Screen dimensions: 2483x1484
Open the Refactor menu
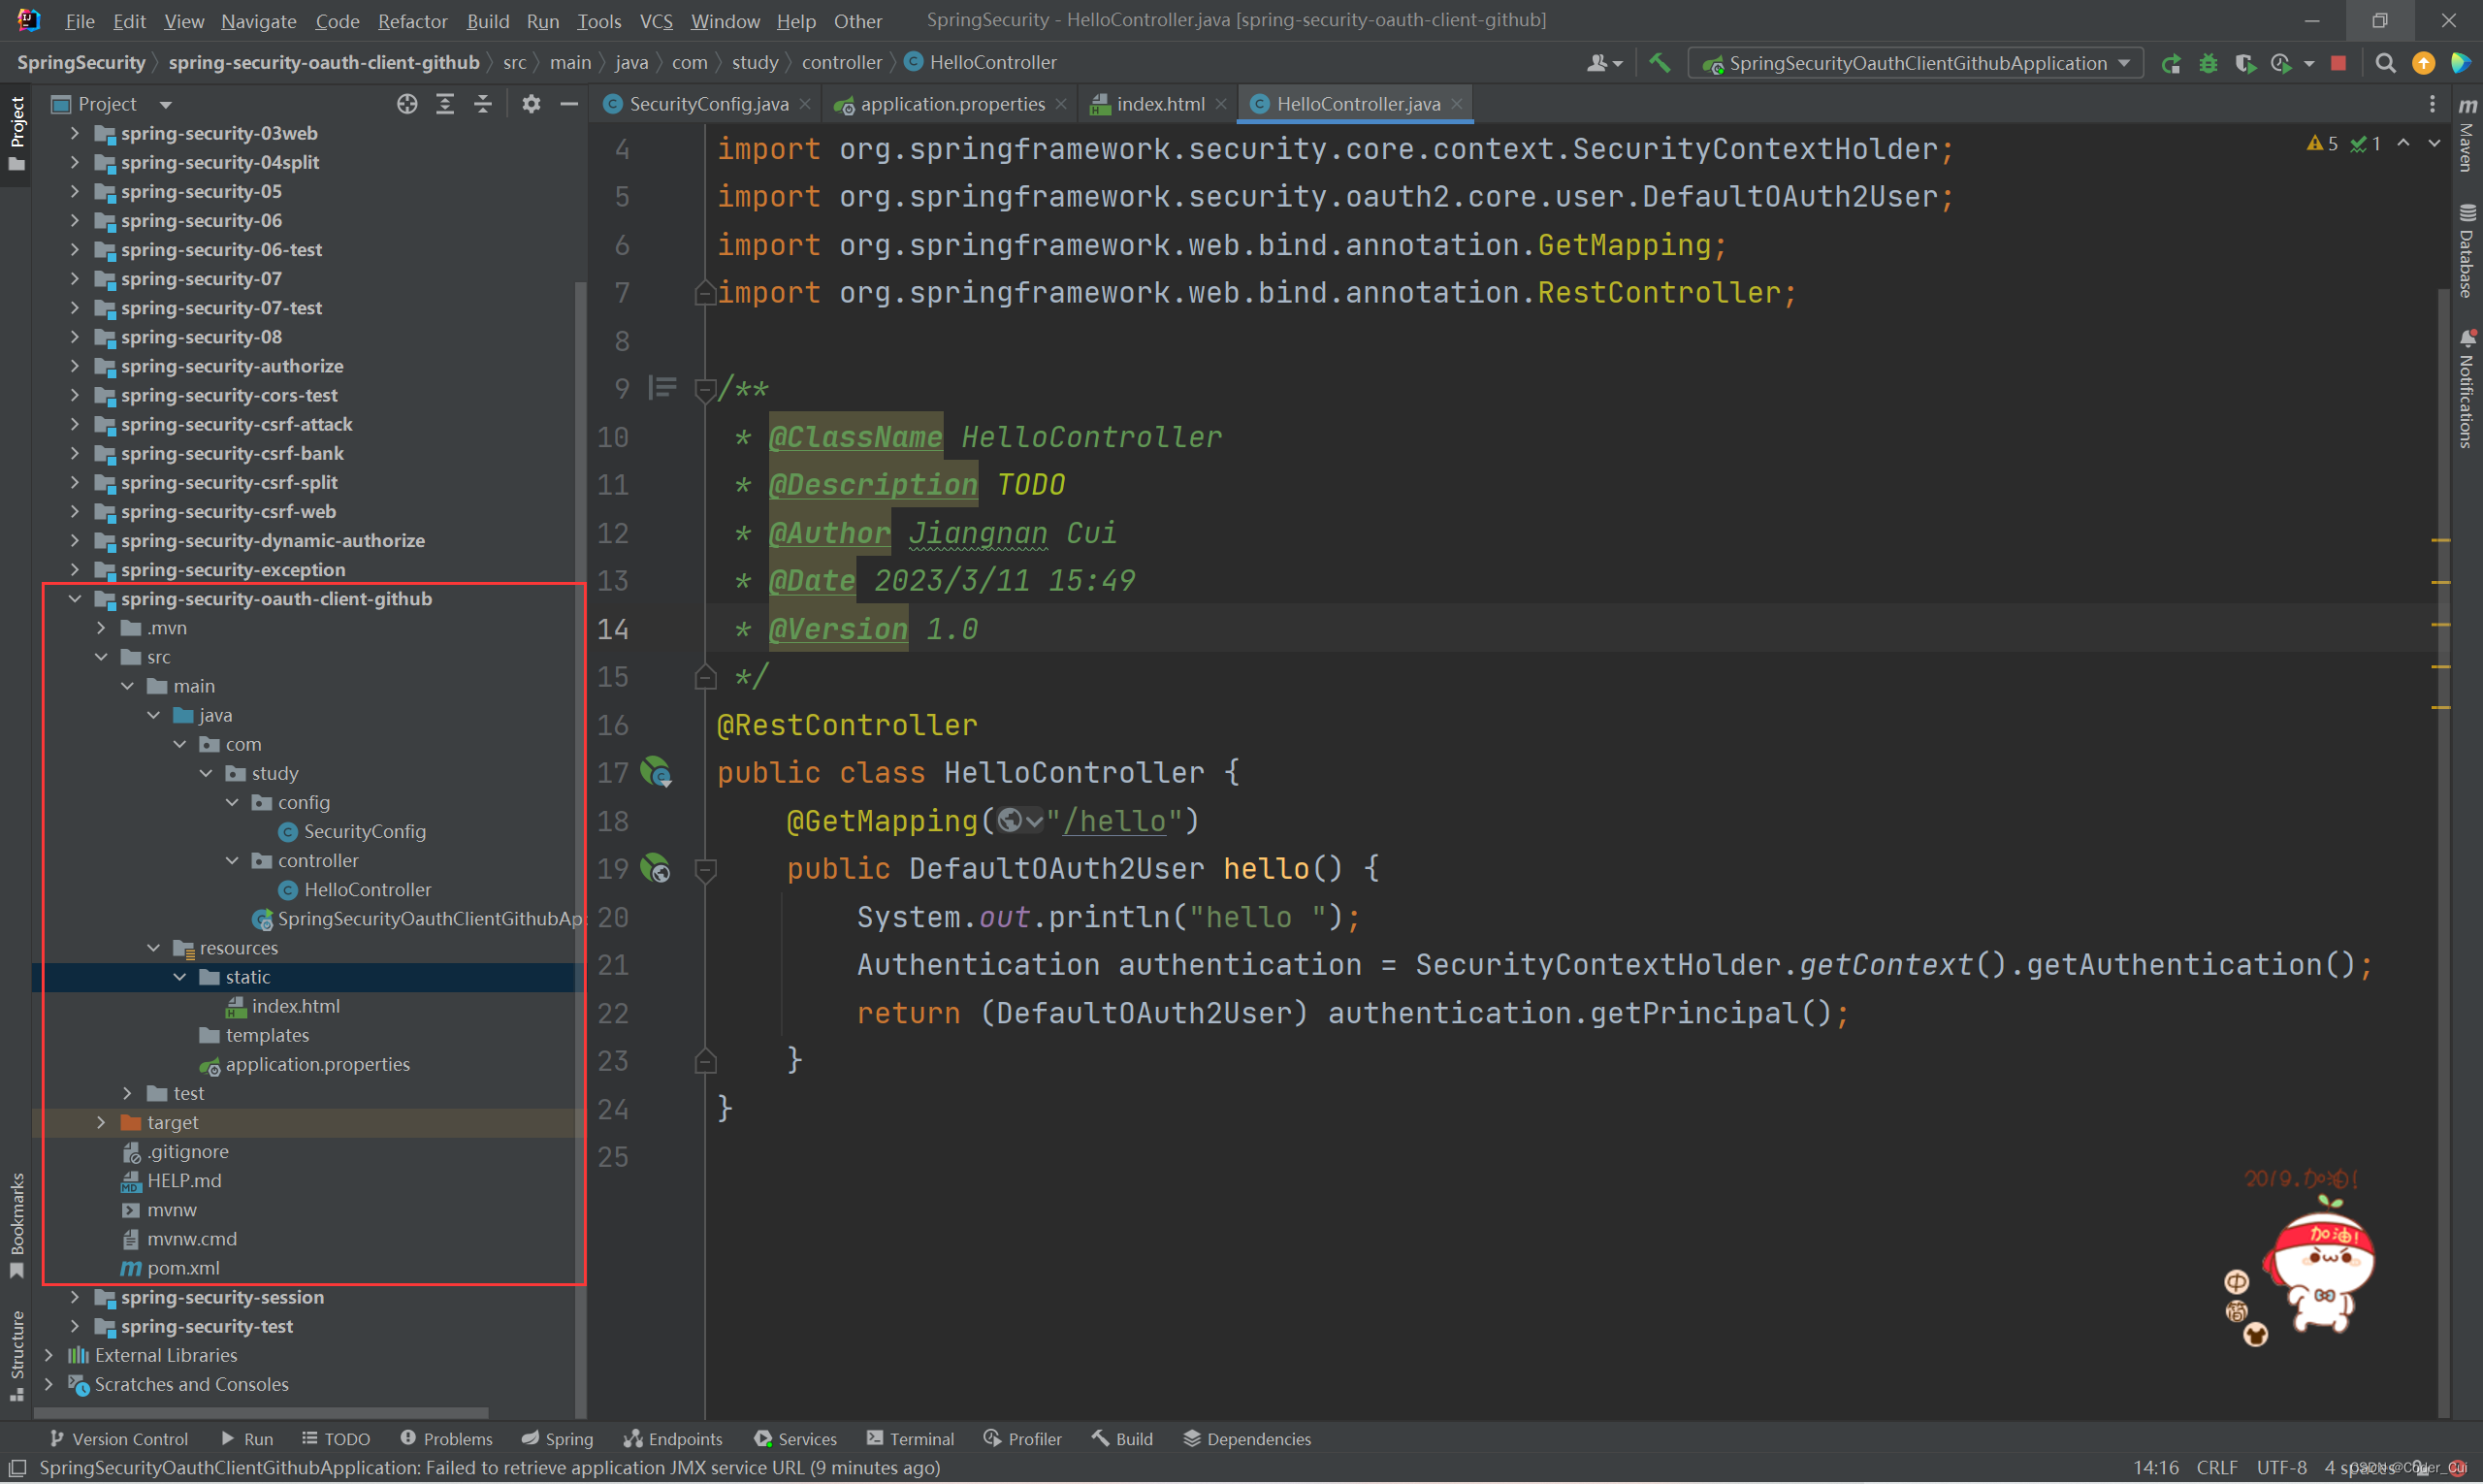(412, 20)
